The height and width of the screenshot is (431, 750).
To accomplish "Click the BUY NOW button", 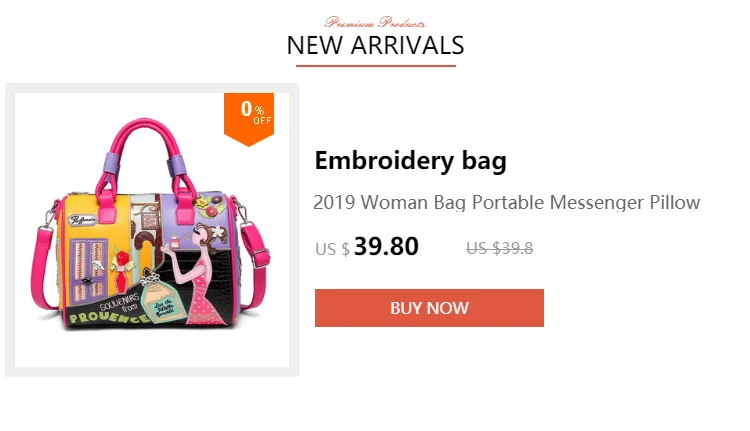I will [x=429, y=308].
